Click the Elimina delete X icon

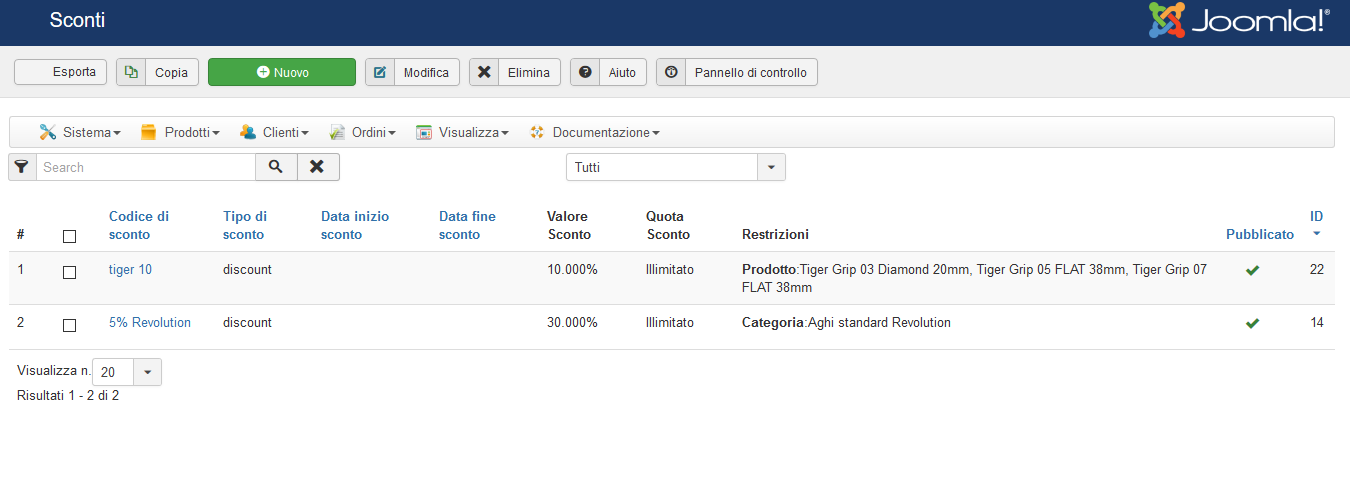click(x=484, y=73)
